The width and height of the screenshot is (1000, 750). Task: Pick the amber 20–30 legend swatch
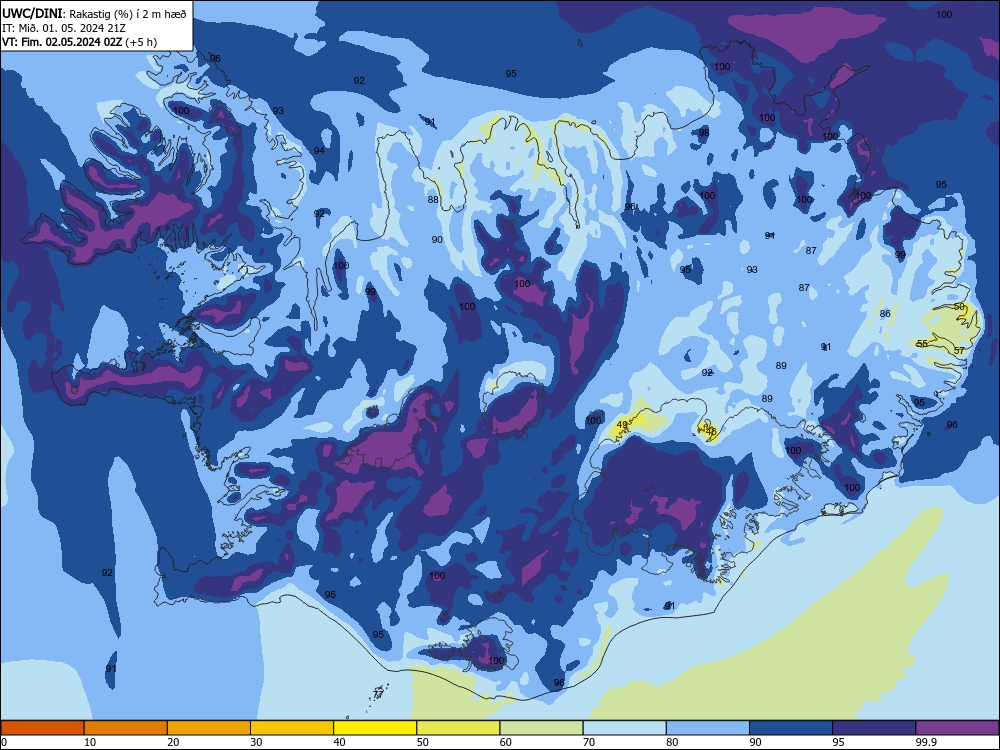click(209, 728)
